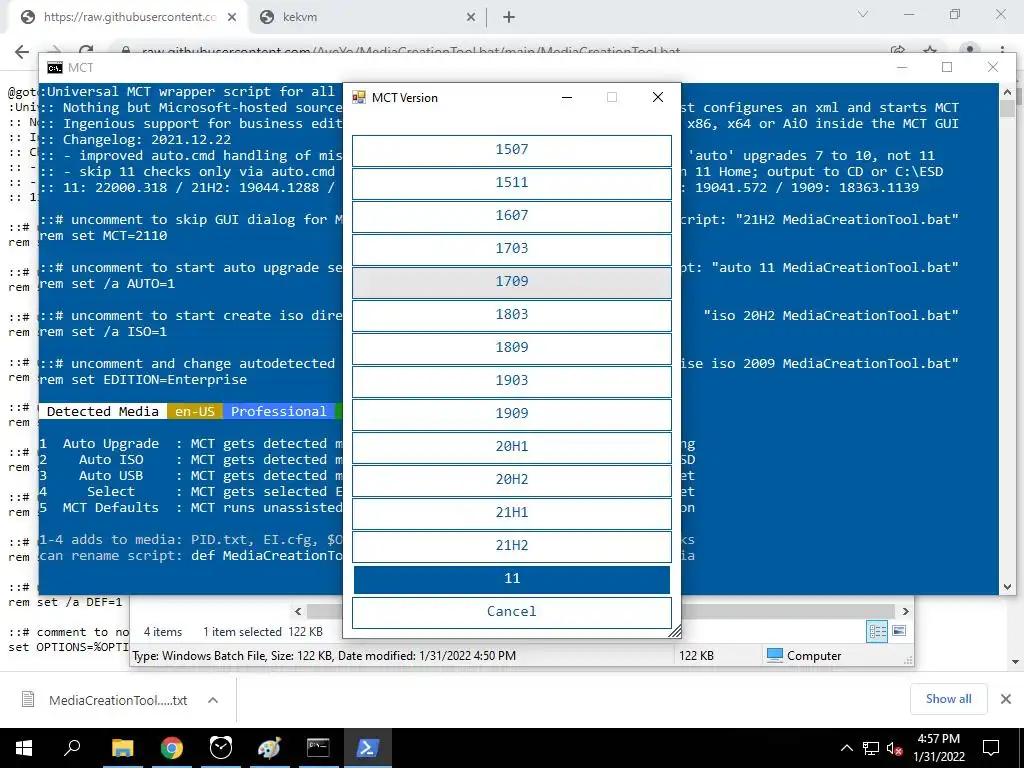This screenshot has width=1024, height=768.
Task: Open taskbar search
Action: coord(72,748)
